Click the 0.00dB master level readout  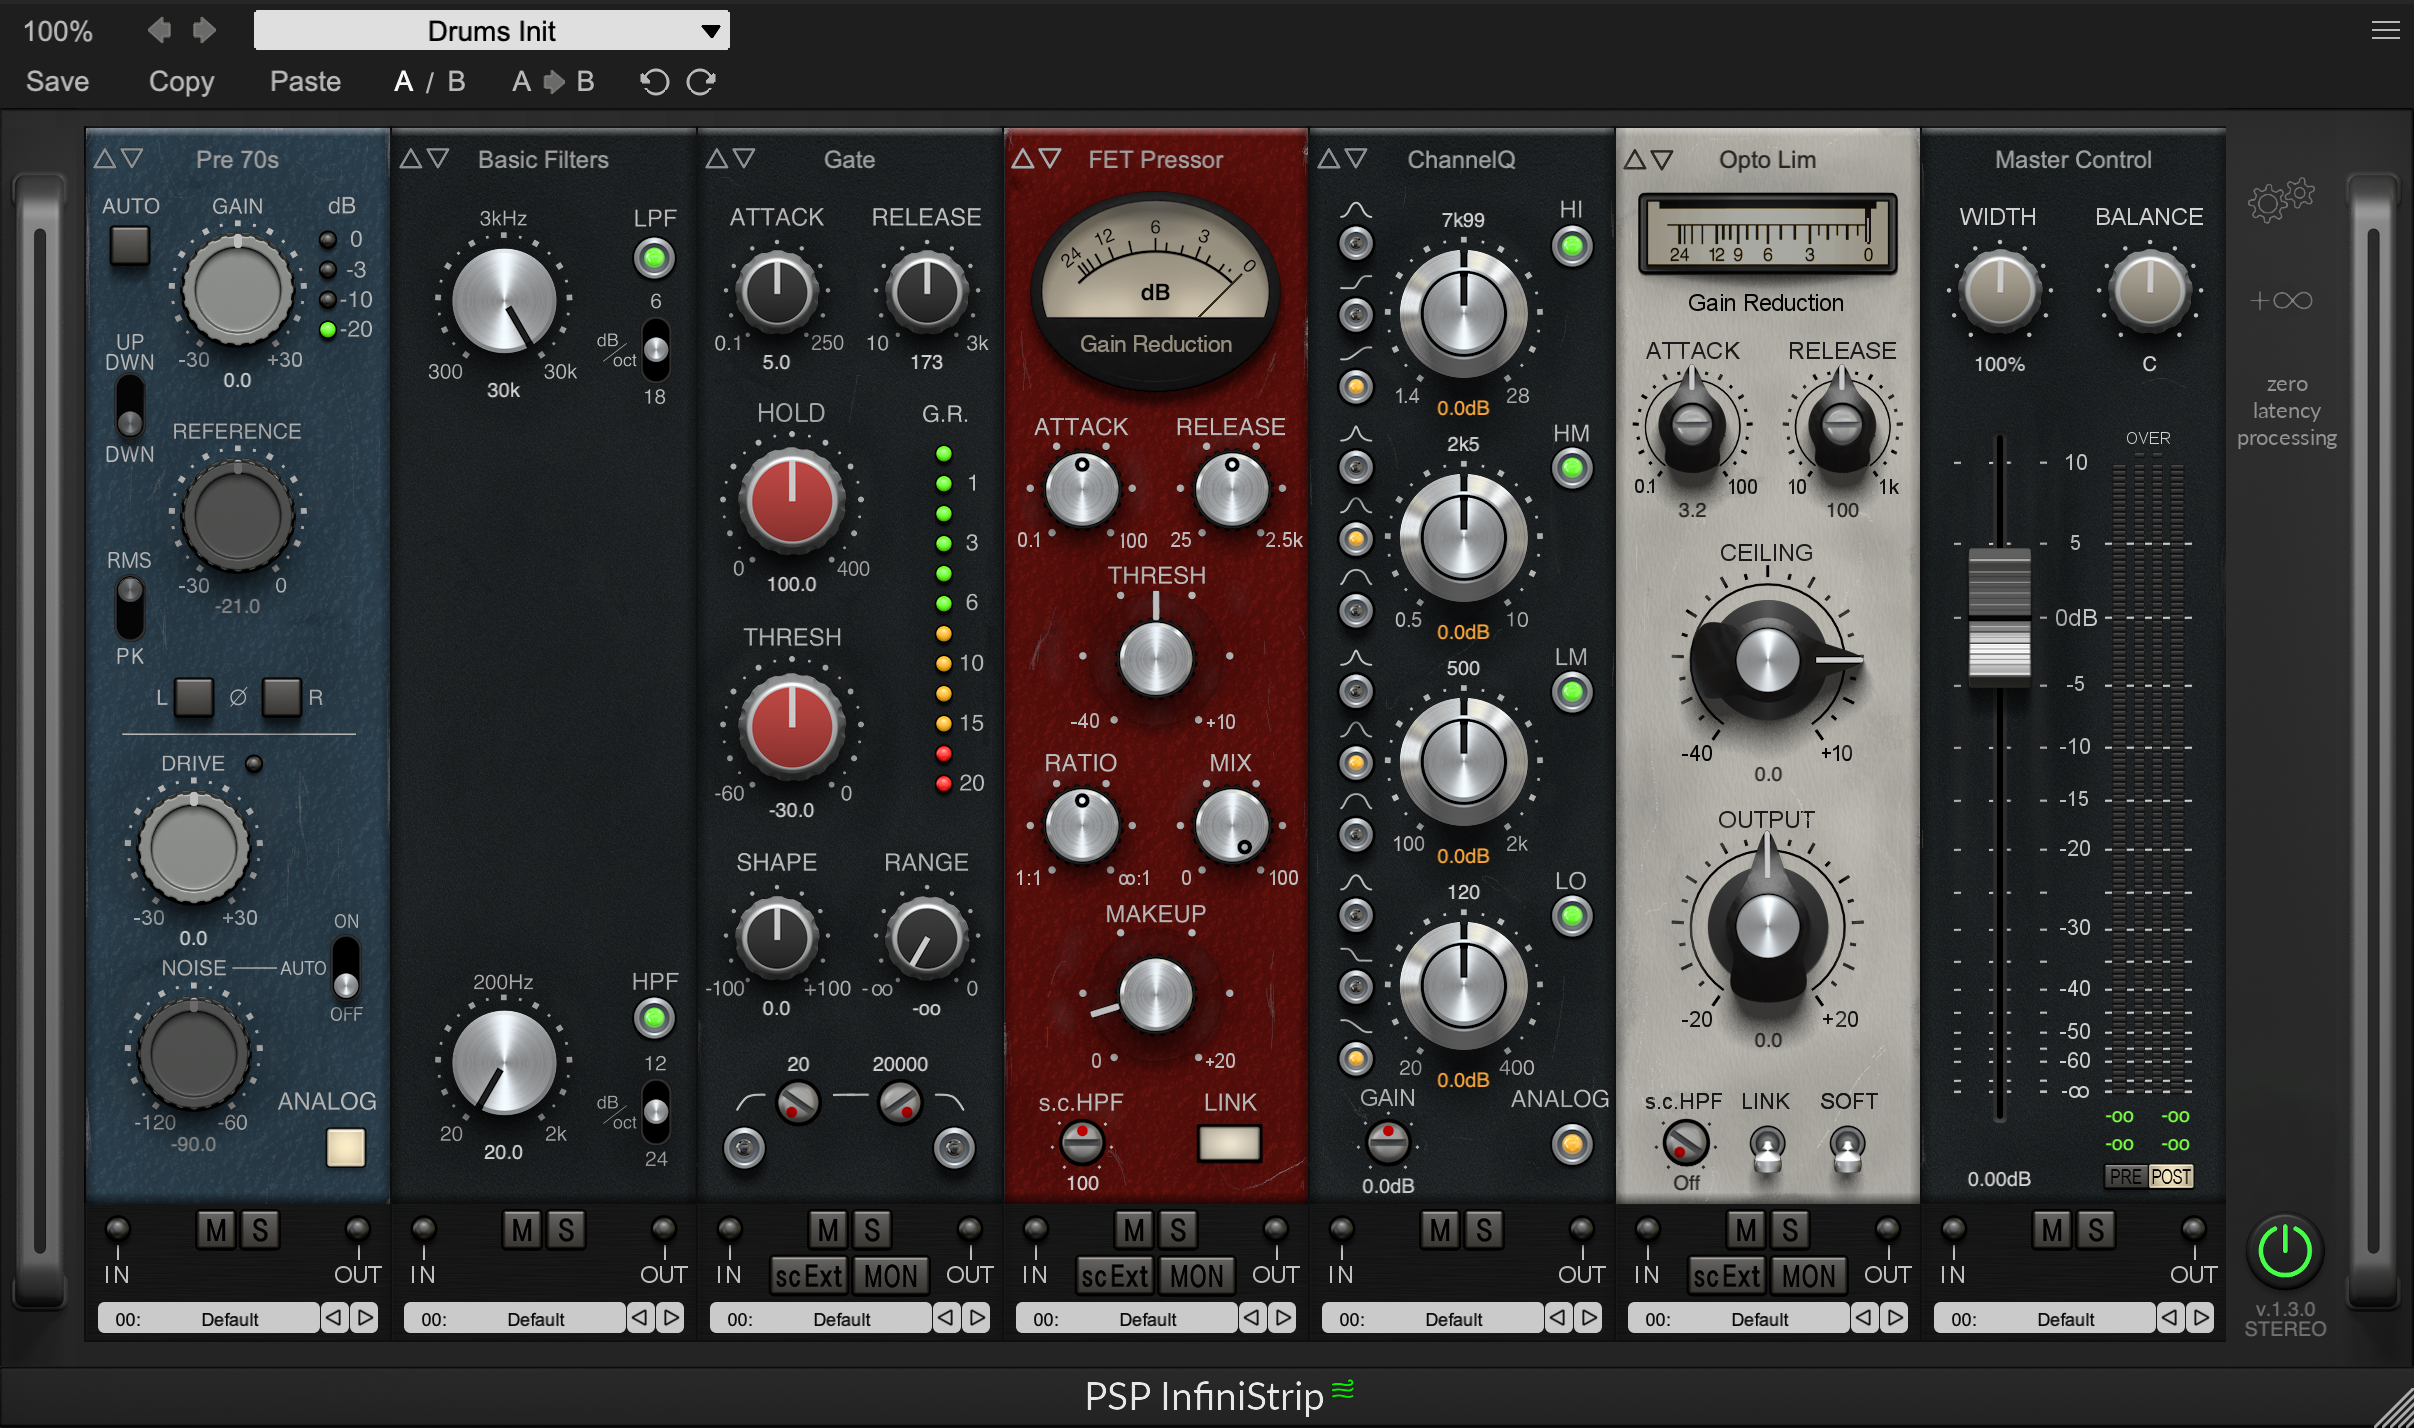point(1999,1179)
